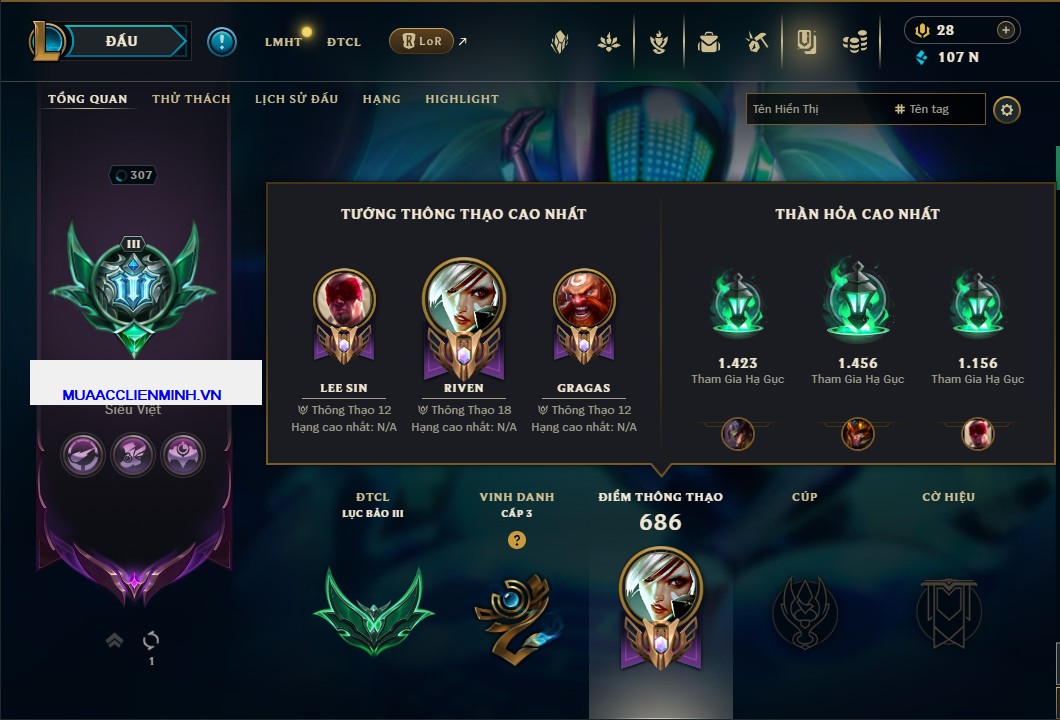Click the Vinh Danh question mark icon
This screenshot has width=1060, height=720.
(516, 539)
